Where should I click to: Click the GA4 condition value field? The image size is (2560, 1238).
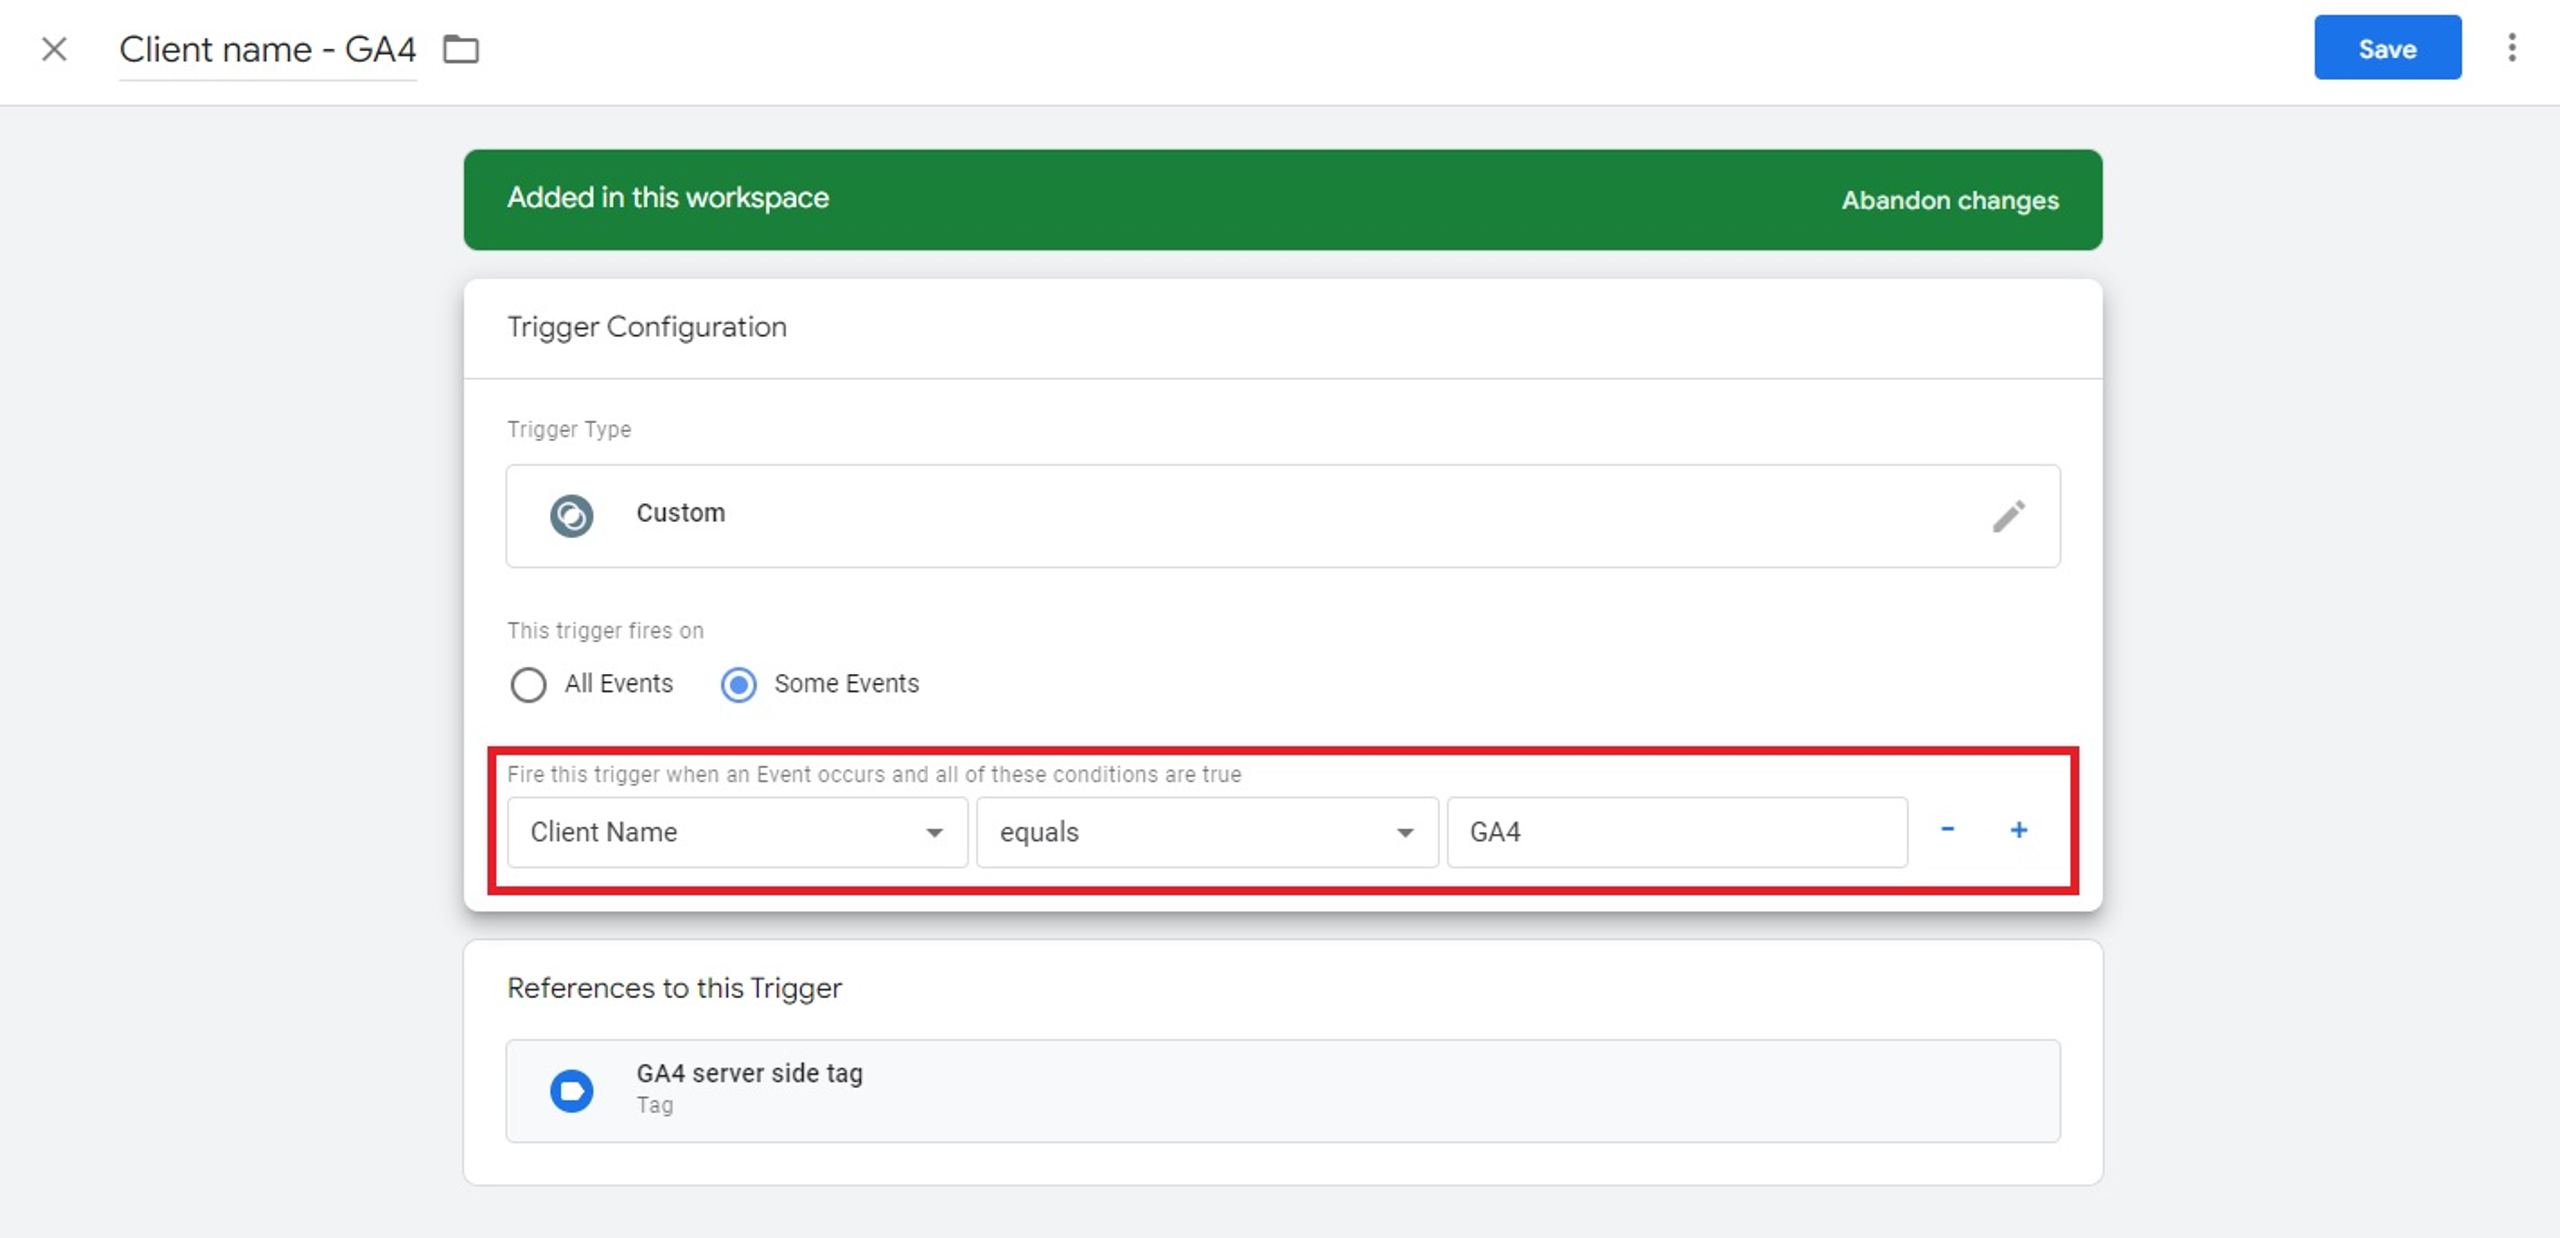click(1676, 832)
